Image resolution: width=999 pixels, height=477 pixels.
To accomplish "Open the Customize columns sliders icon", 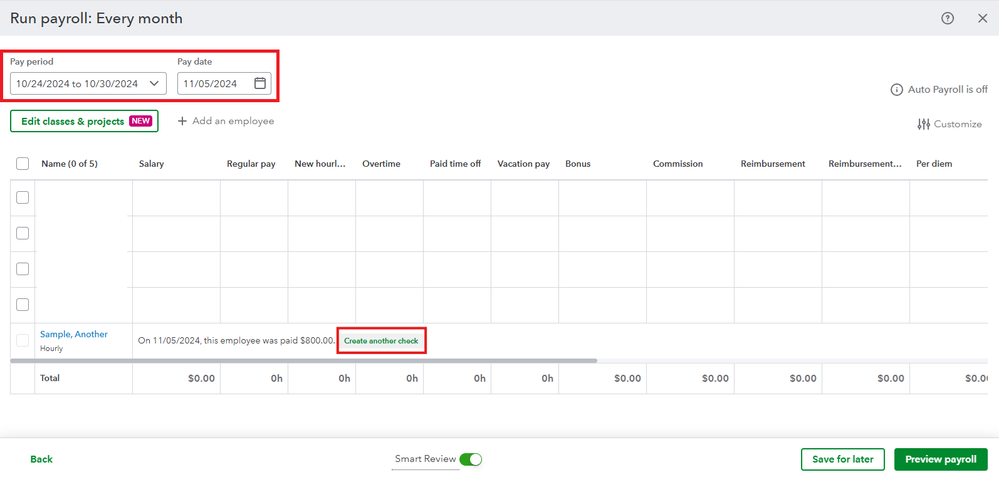I will (x=923, y=124).
